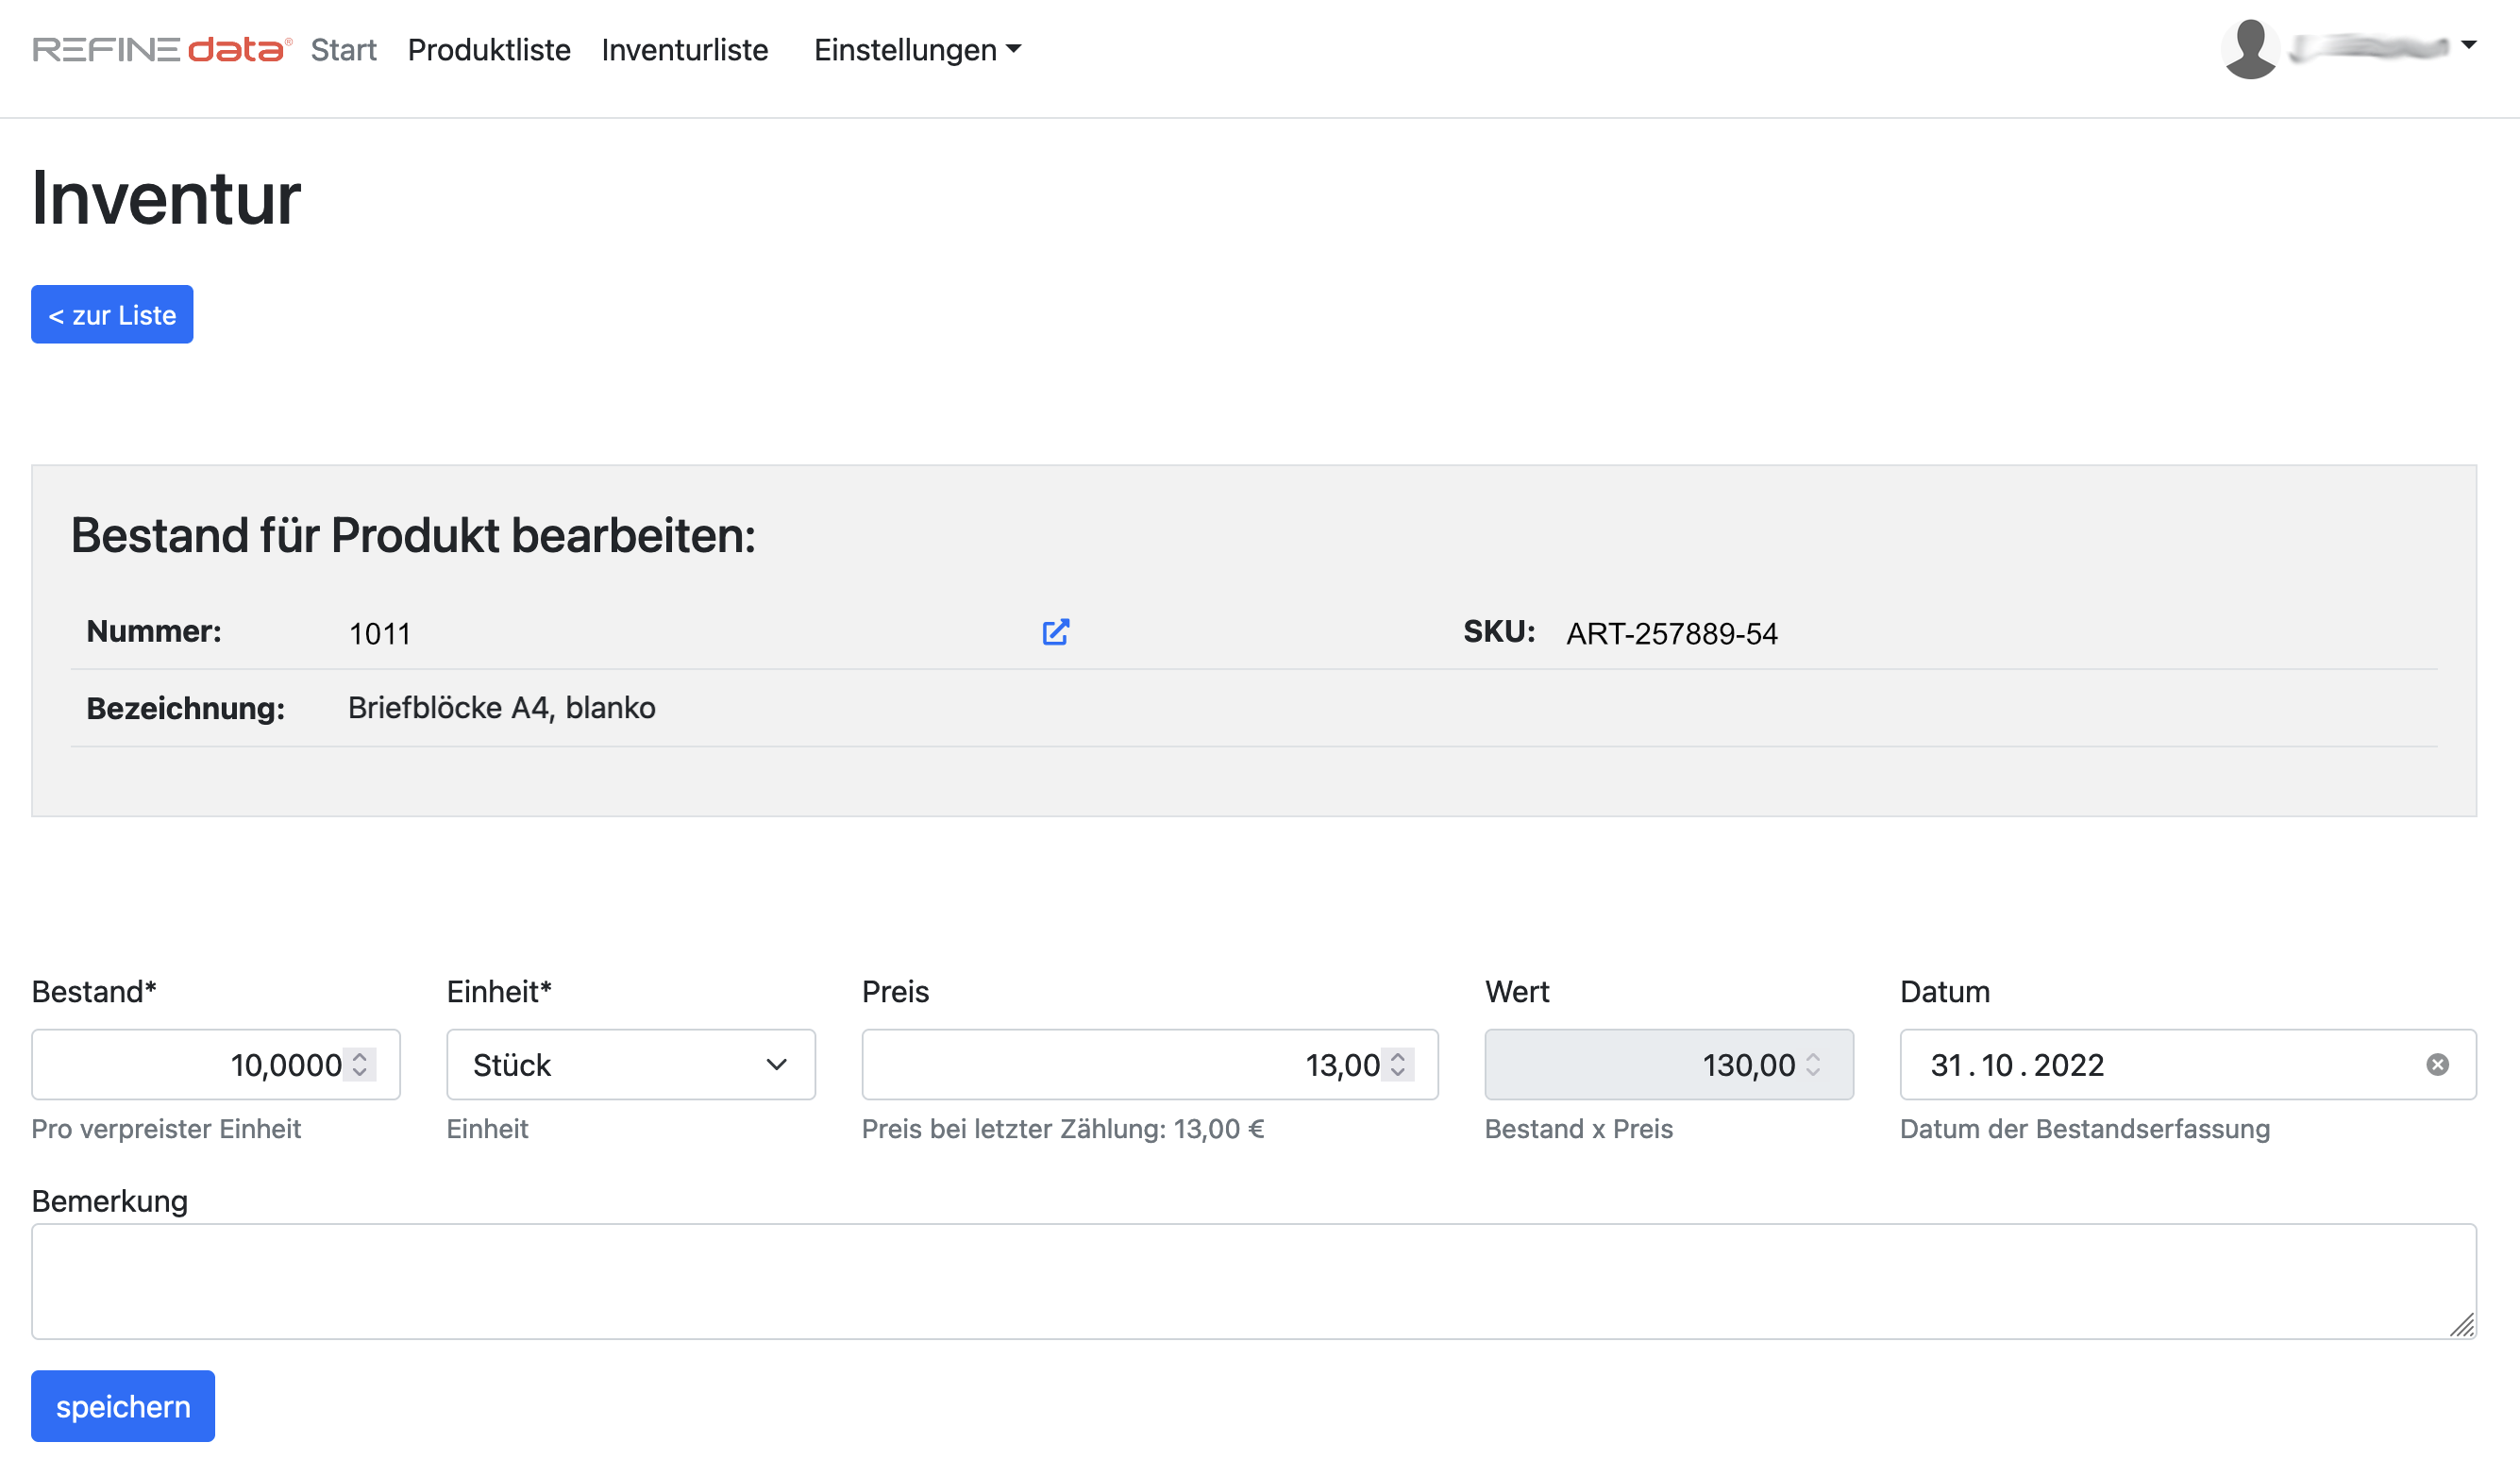Screen dimensions: 2520x1476
Task: Expand the Einstellungen menu
Action: 916,49
